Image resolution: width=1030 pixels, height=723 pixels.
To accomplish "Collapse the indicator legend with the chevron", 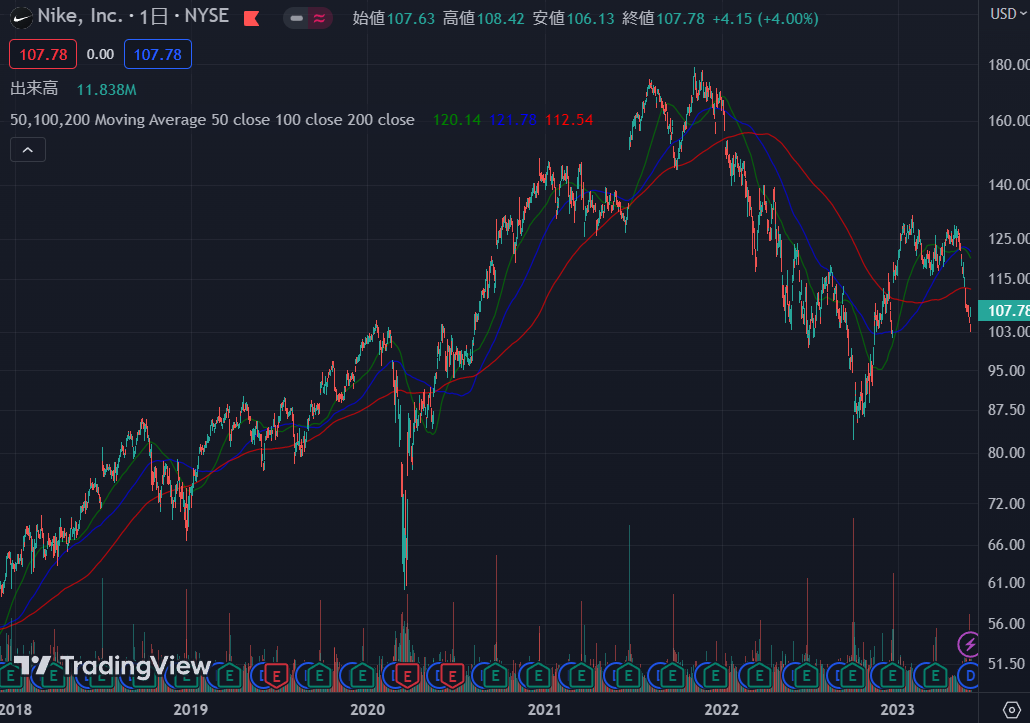I will [28, 150].
